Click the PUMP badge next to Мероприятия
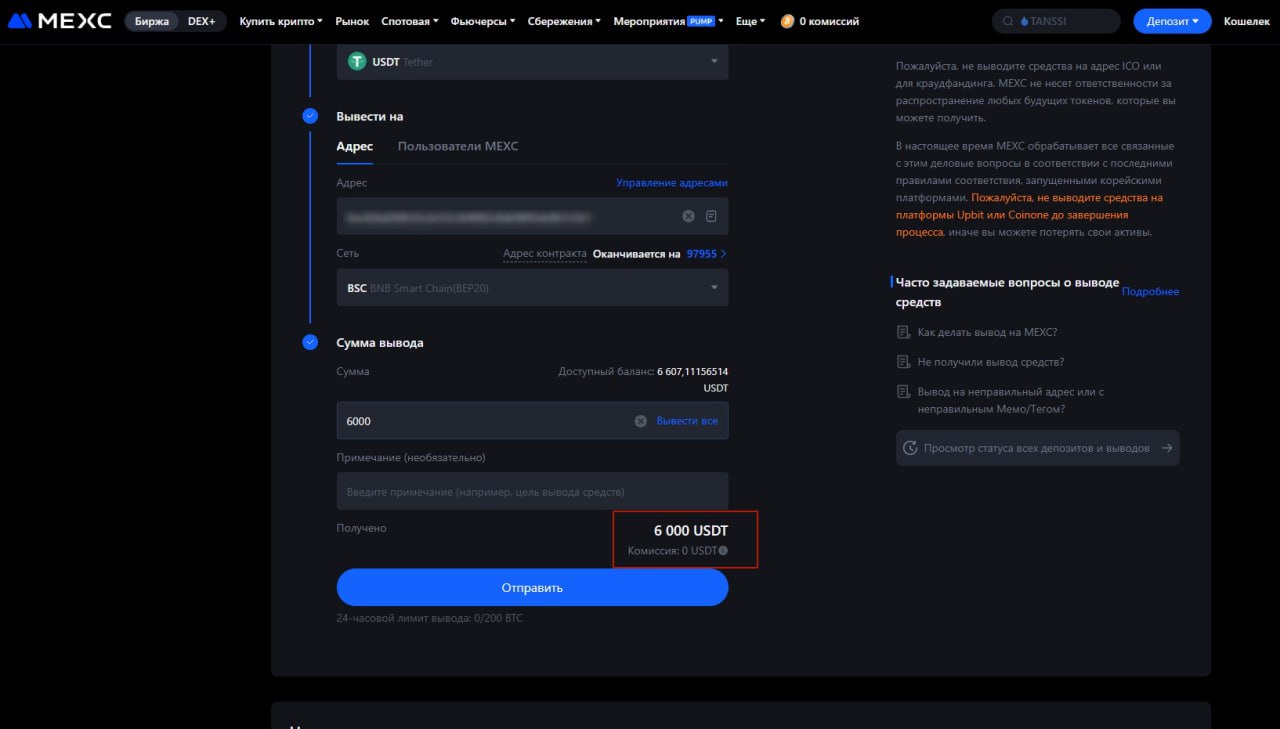 click(702, 21)
